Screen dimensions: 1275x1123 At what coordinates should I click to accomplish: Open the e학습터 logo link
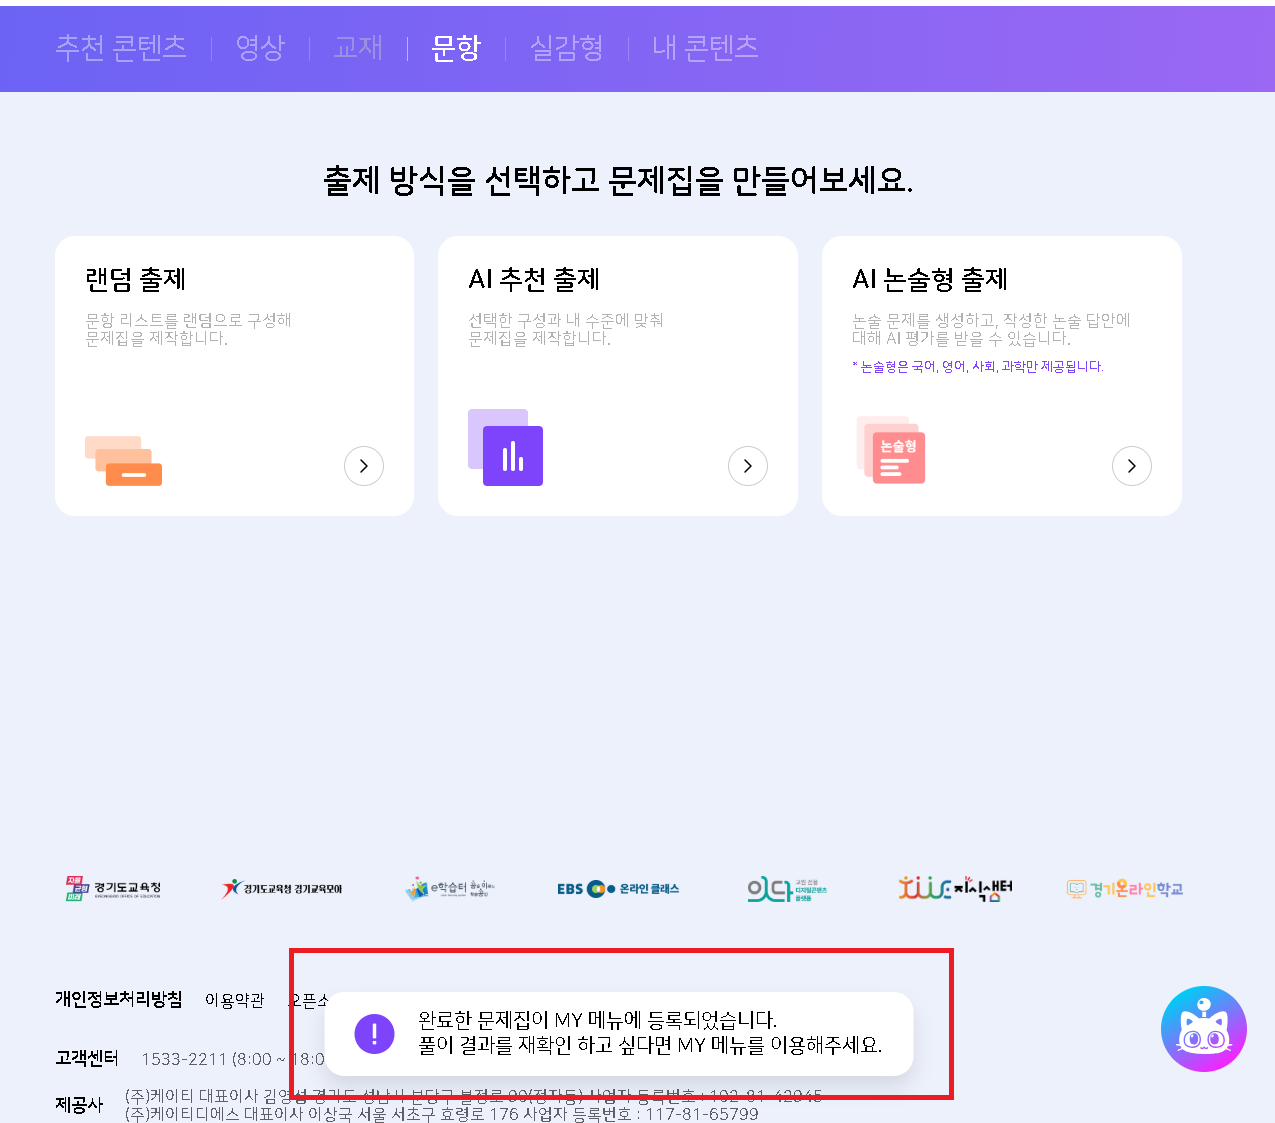point(450,888)
